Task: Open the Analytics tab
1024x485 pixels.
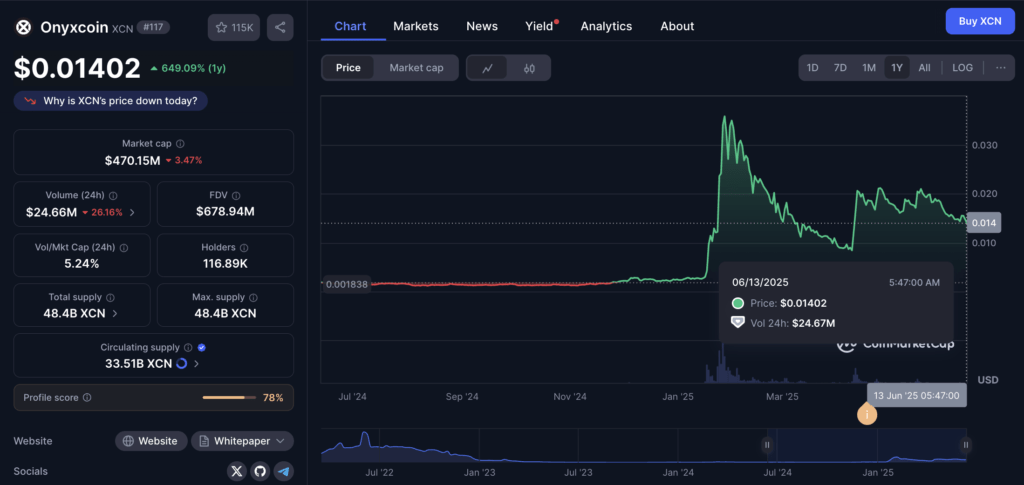Action: (x=606, y=26)
